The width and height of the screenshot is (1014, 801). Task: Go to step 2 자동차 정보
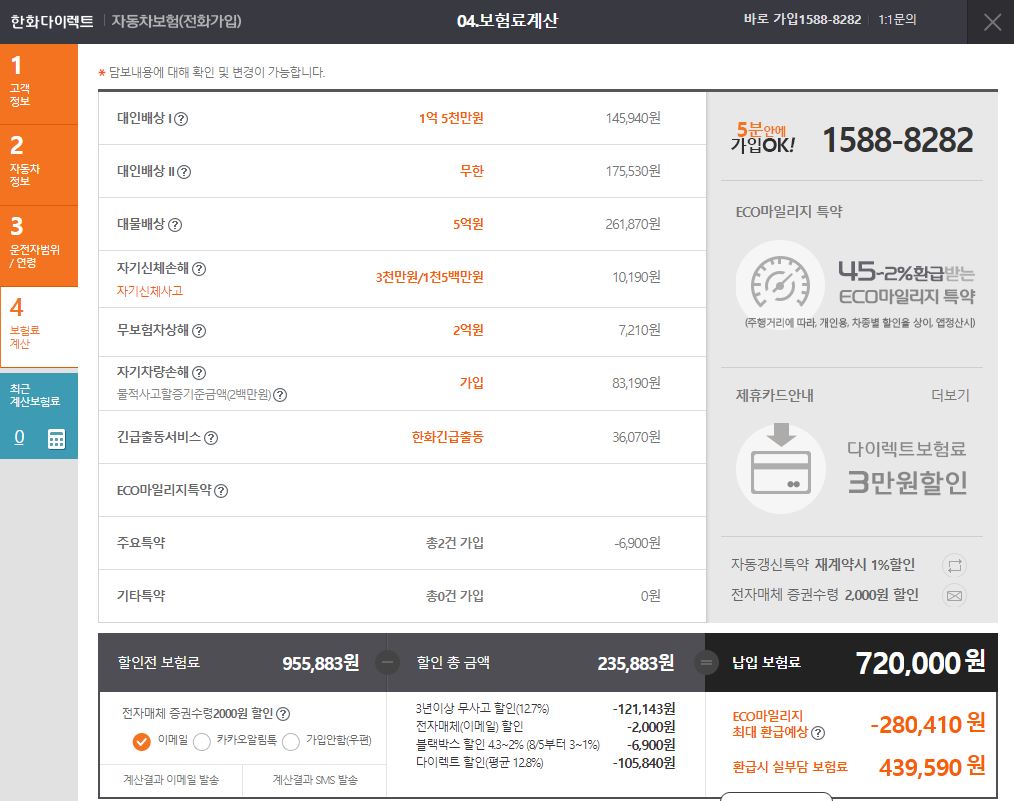(x=39, y=166)
